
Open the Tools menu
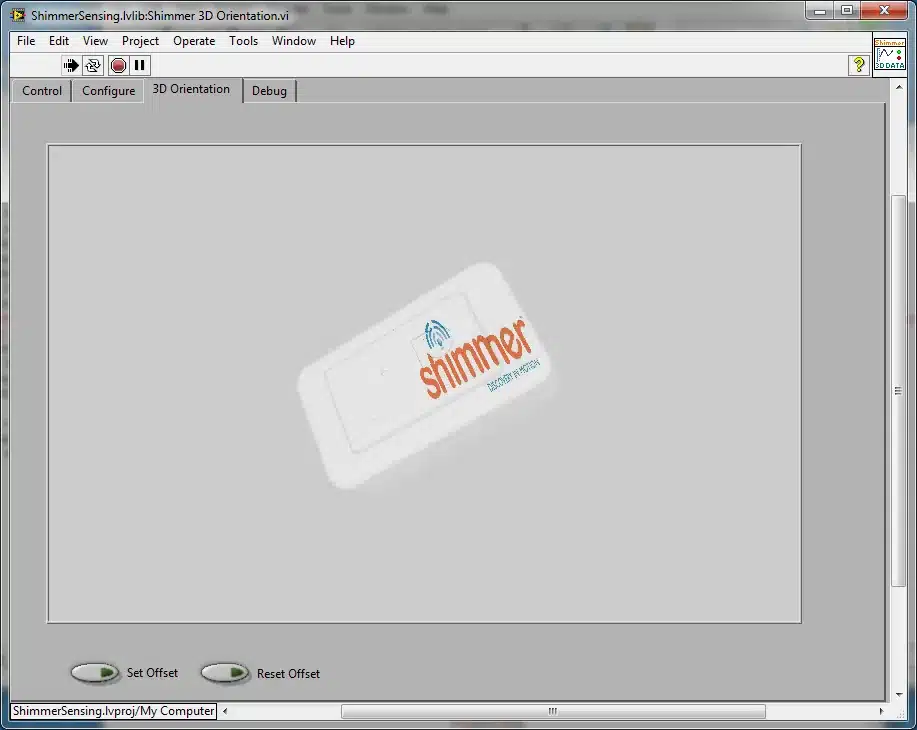coord(243,41)
